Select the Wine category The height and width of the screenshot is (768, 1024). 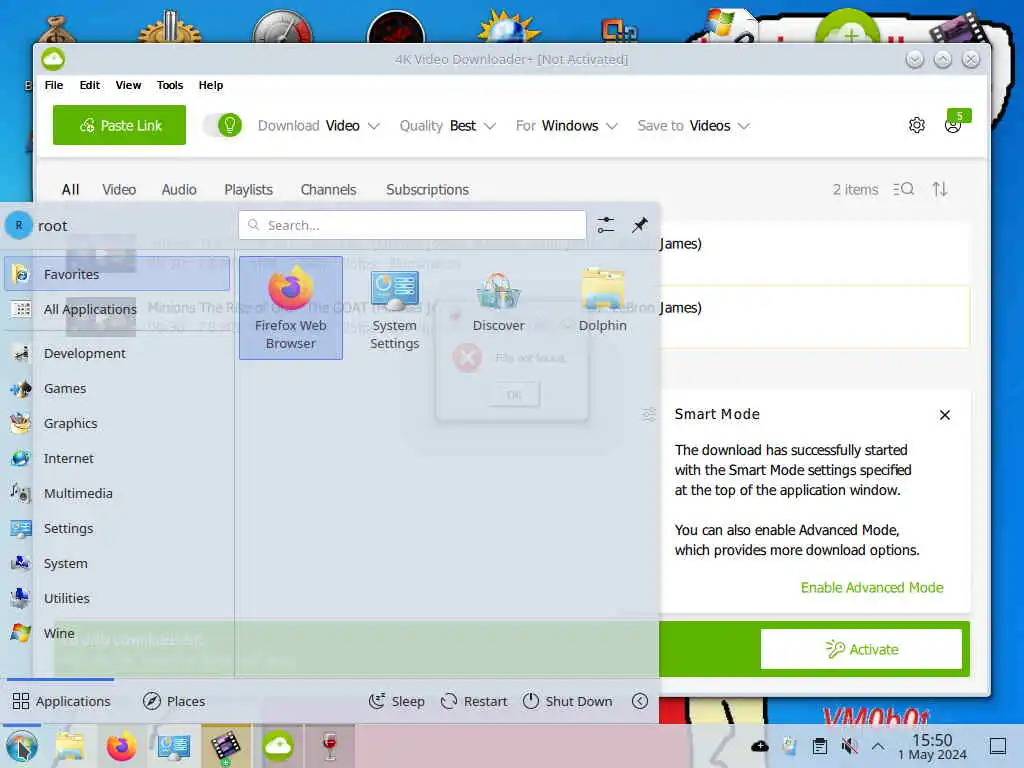(x=117, y=633)
